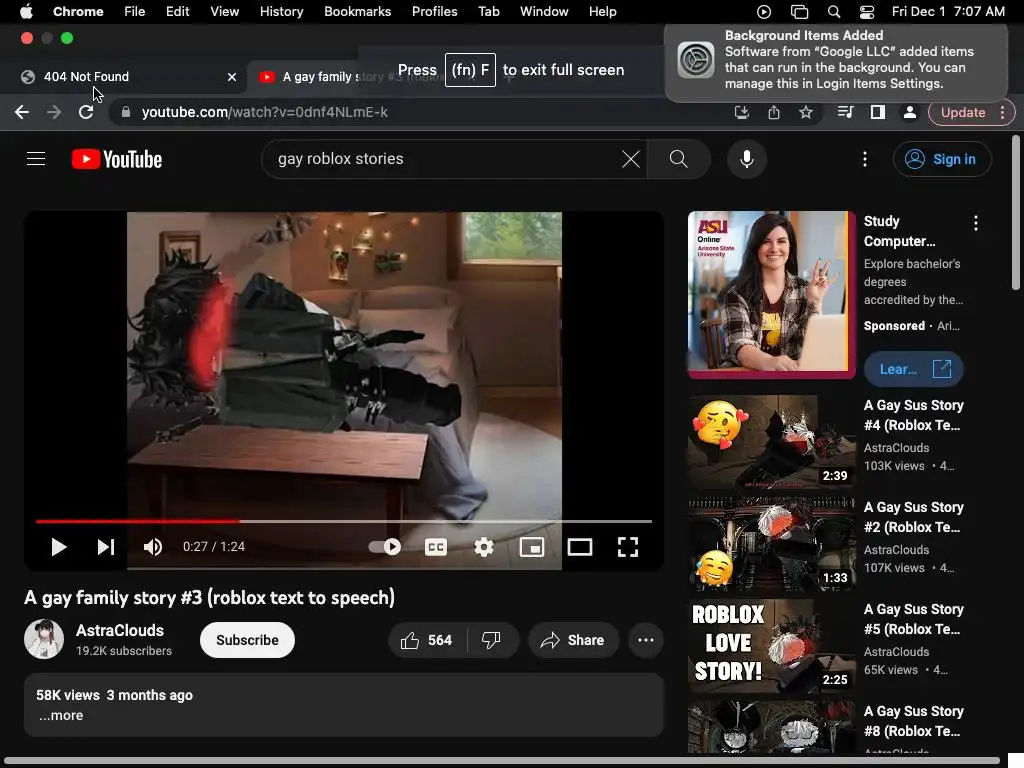The width and height of the screenshot is (1024, 768).
Task: Open more actions ellipsis under the video
Action: [x=645, y=640]
